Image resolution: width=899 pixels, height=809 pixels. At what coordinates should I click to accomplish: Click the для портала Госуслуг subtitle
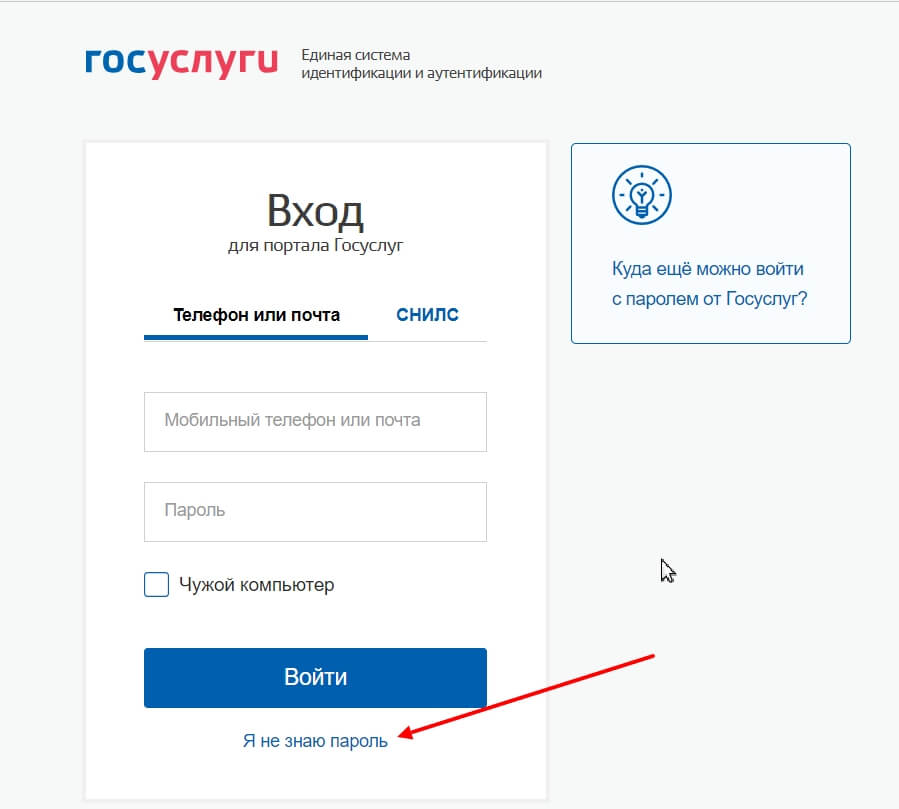tap(315, 245)
